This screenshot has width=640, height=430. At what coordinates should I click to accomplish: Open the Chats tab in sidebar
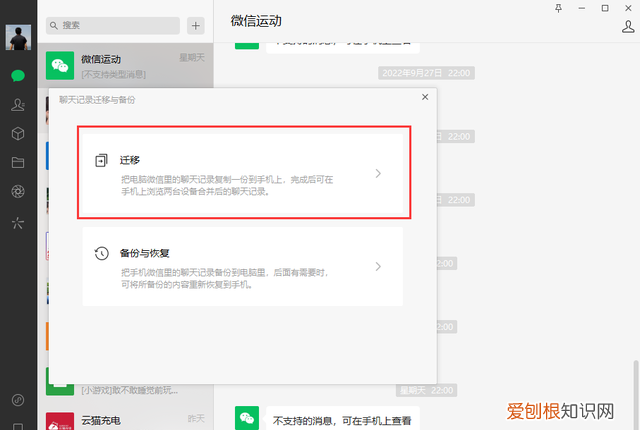tap(18, 76)
